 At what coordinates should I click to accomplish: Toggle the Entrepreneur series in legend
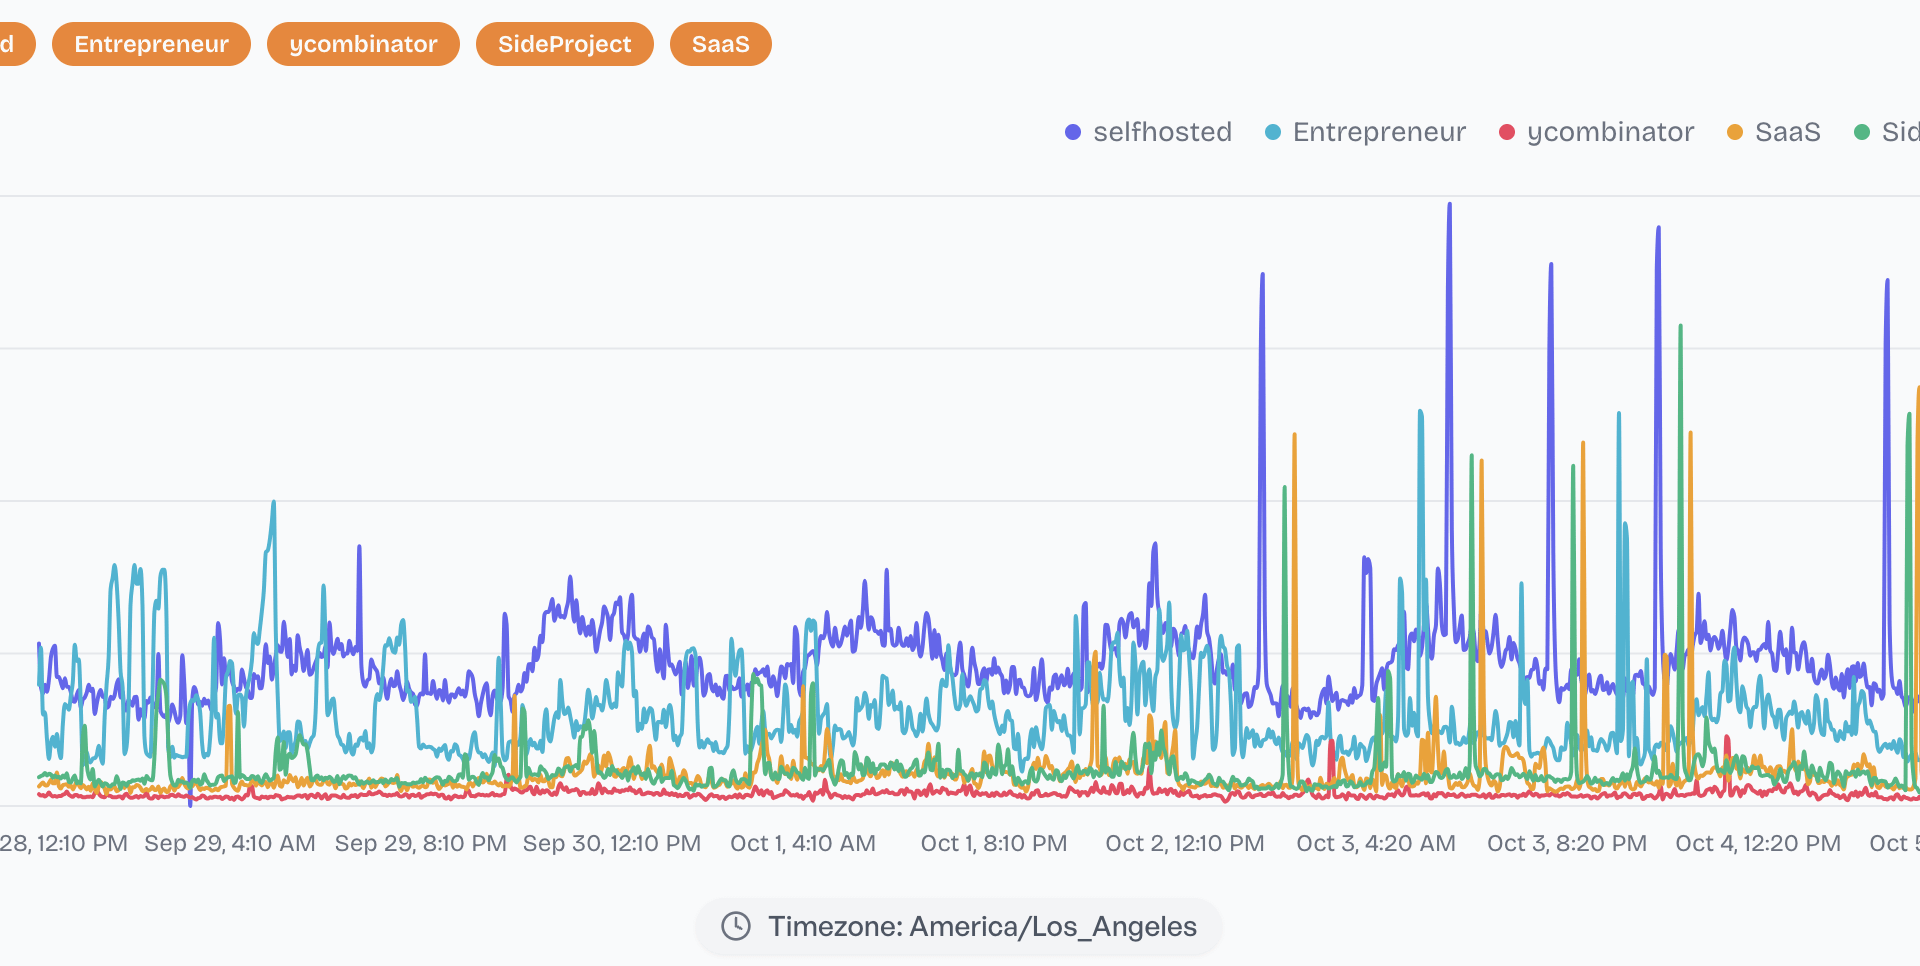point(1365,132)
